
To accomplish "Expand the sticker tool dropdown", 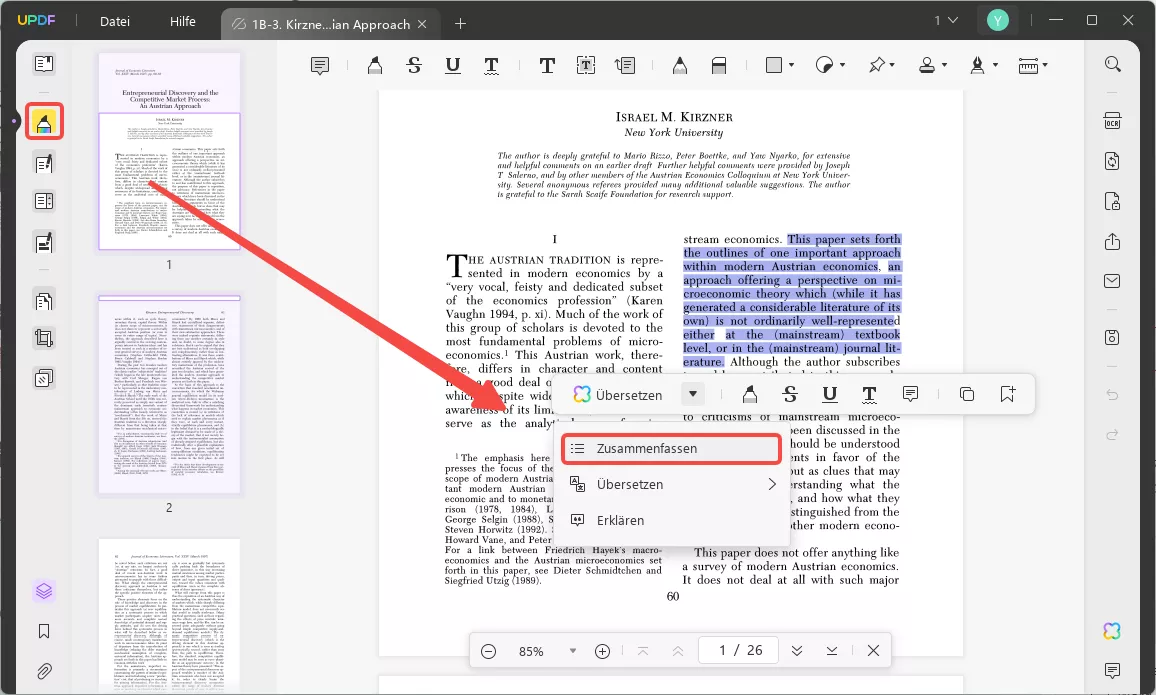I will 842,66.
